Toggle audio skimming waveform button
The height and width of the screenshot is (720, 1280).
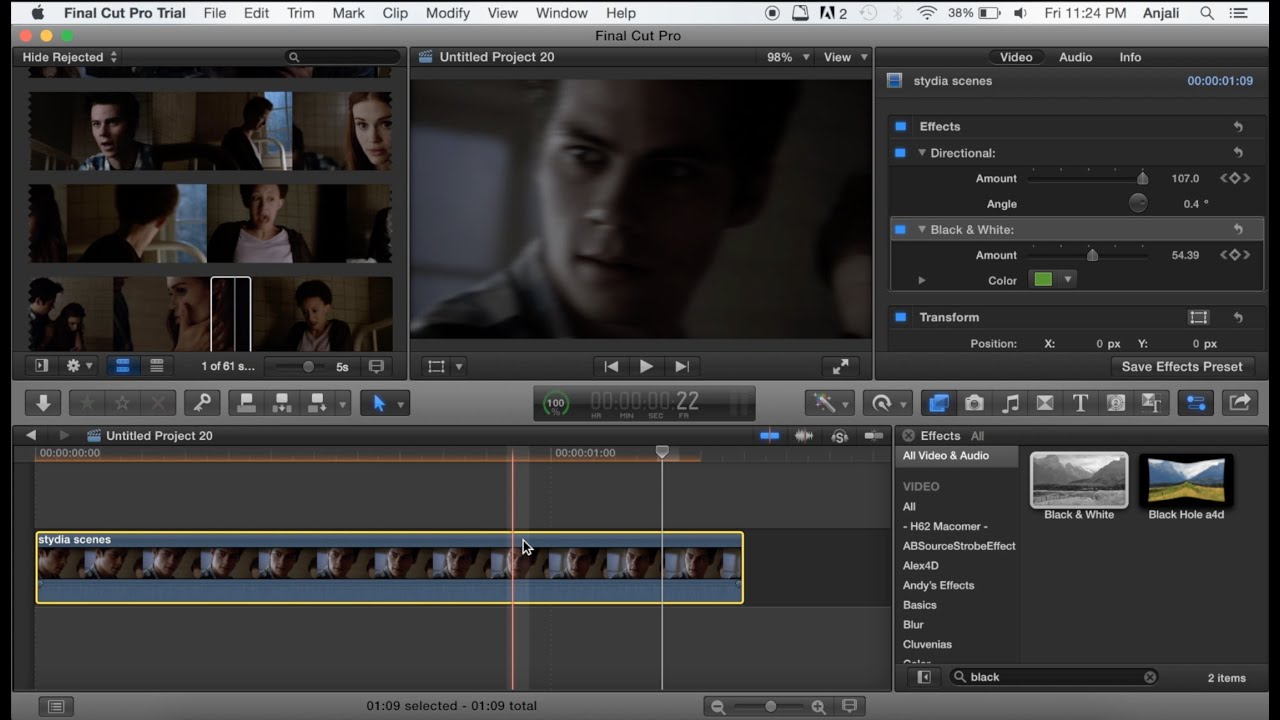[804, 435]
